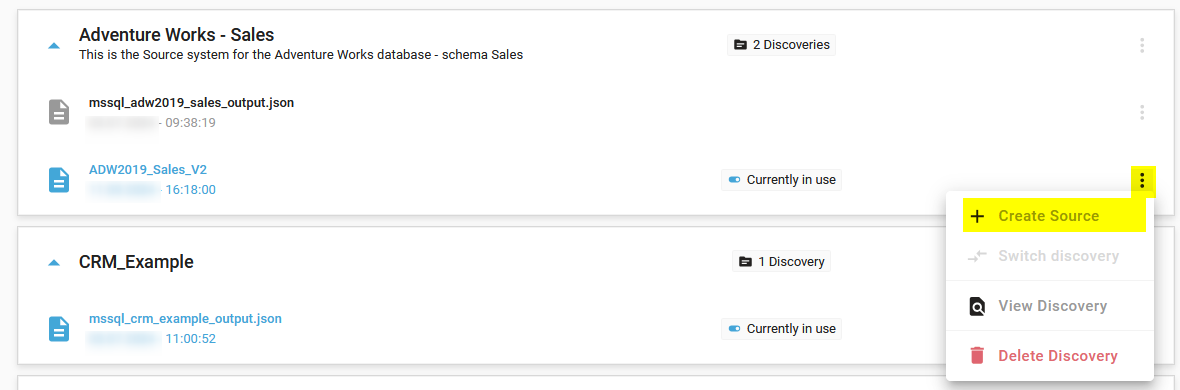Collapse the Adventure Works - Sales section
Image resolution: width=1180 pixels, height=390 pixels.
(53, 46)
